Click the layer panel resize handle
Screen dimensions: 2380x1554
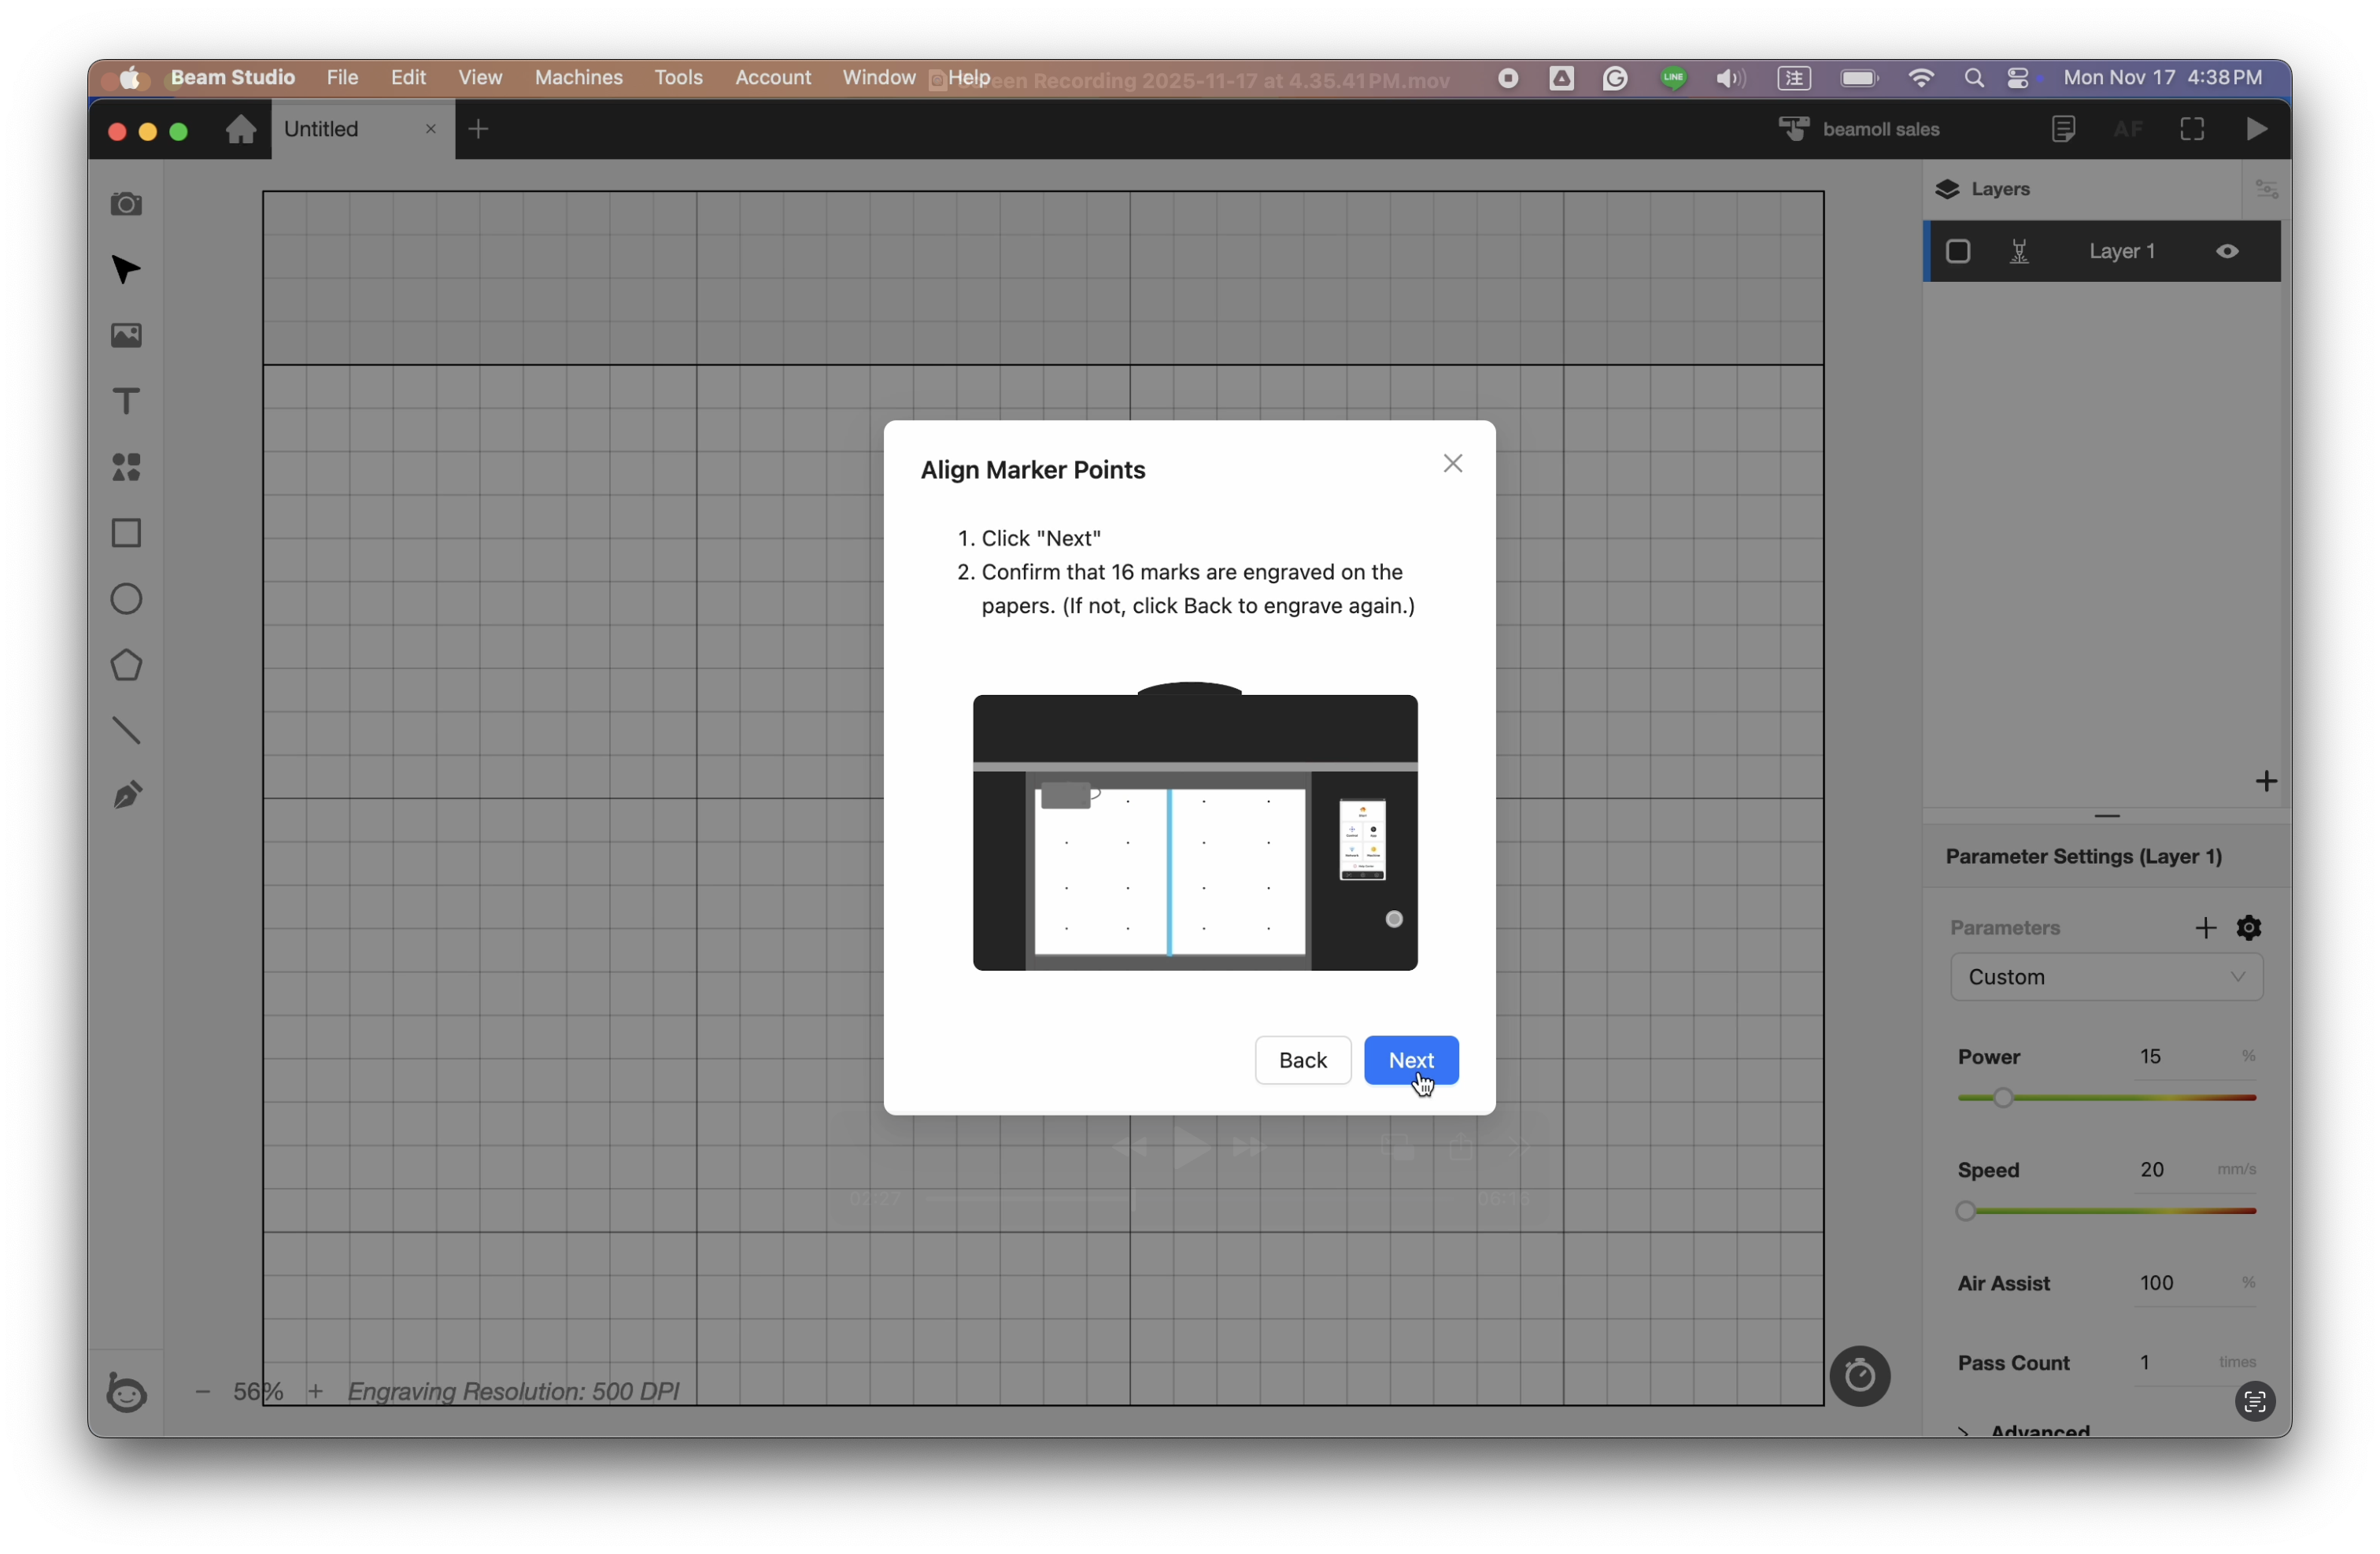[2106, 816]
